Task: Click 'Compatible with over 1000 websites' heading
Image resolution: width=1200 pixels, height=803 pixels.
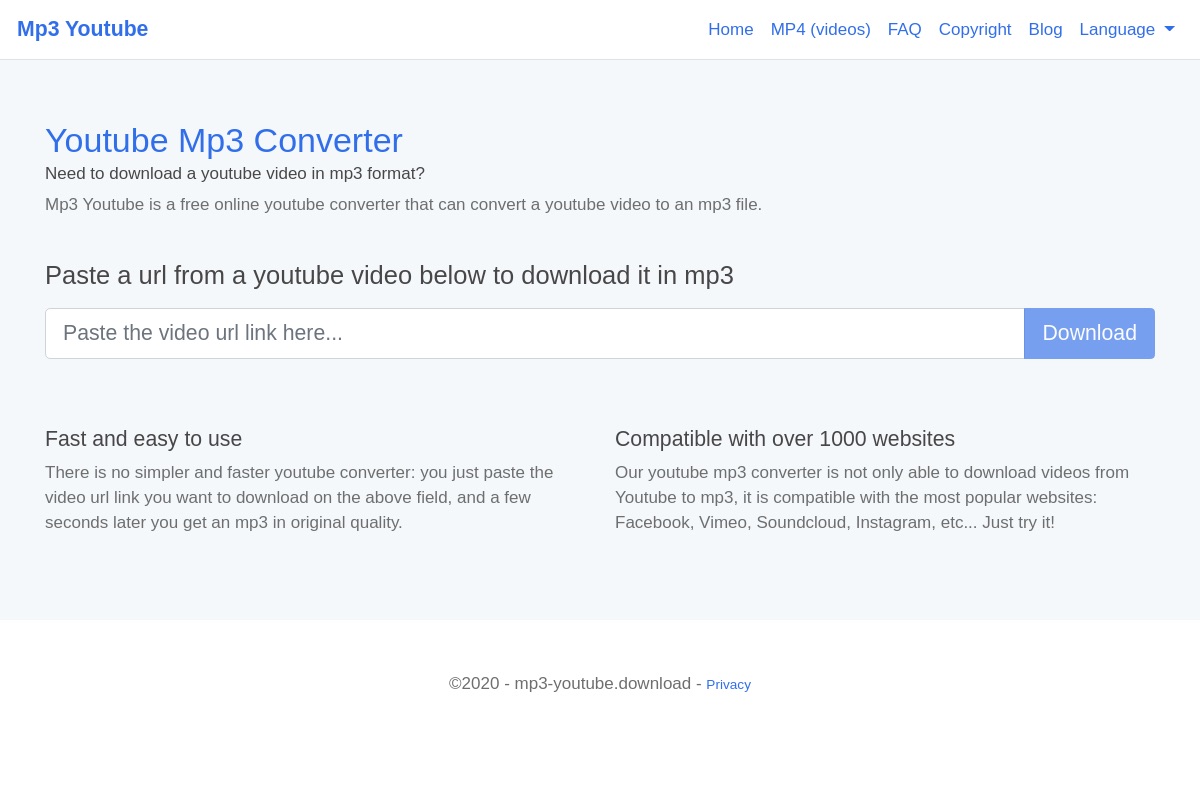Action: [785, 439]
